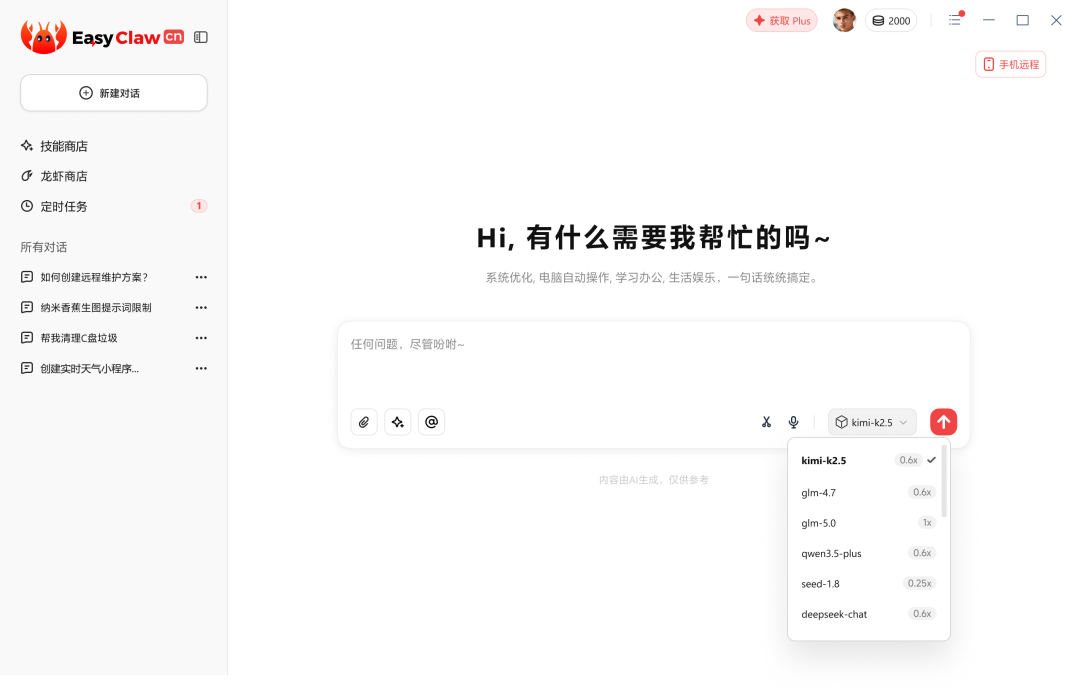Click the 新建对话 button
The image size is (1080, 692).
pyautogui.click(x=113, y=92)
